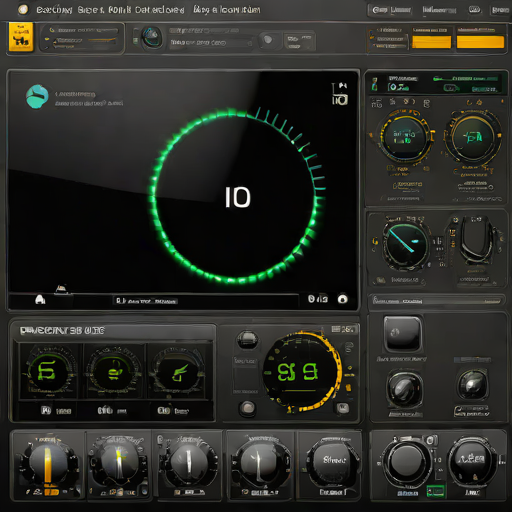The width and height of the screenshot is (512, 512).
Task: Toggle the round button above the yellow ring dial
Action: (247, 339)
